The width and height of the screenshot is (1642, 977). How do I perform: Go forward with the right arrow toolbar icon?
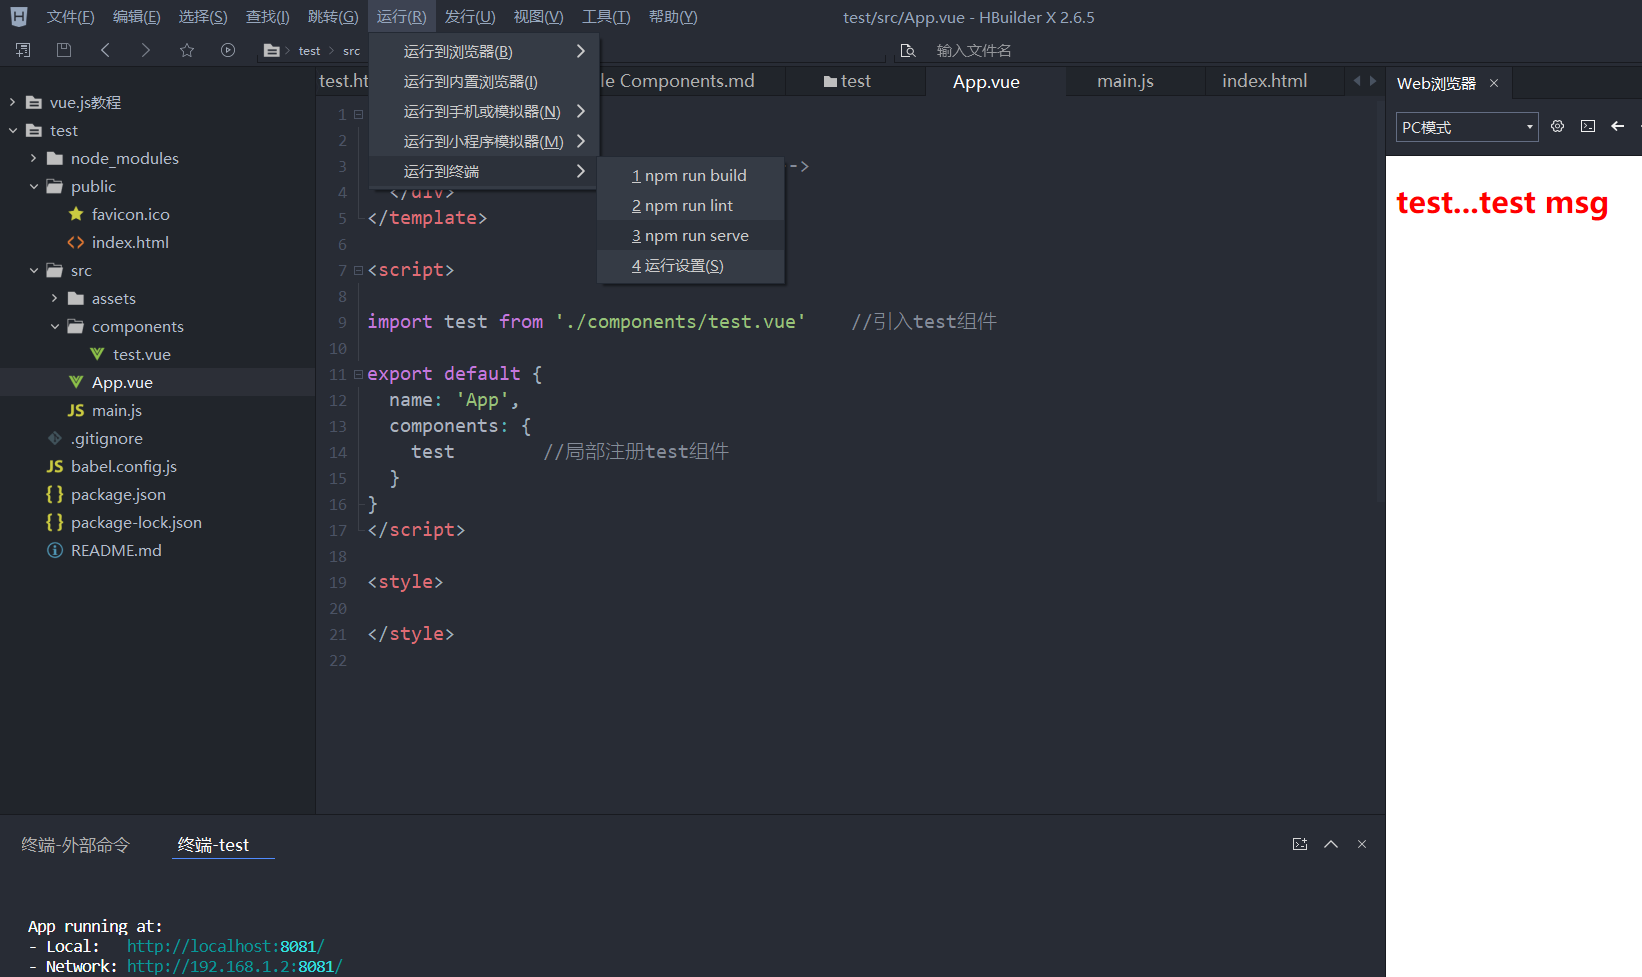pyautogui.click(x=146, y=50)
